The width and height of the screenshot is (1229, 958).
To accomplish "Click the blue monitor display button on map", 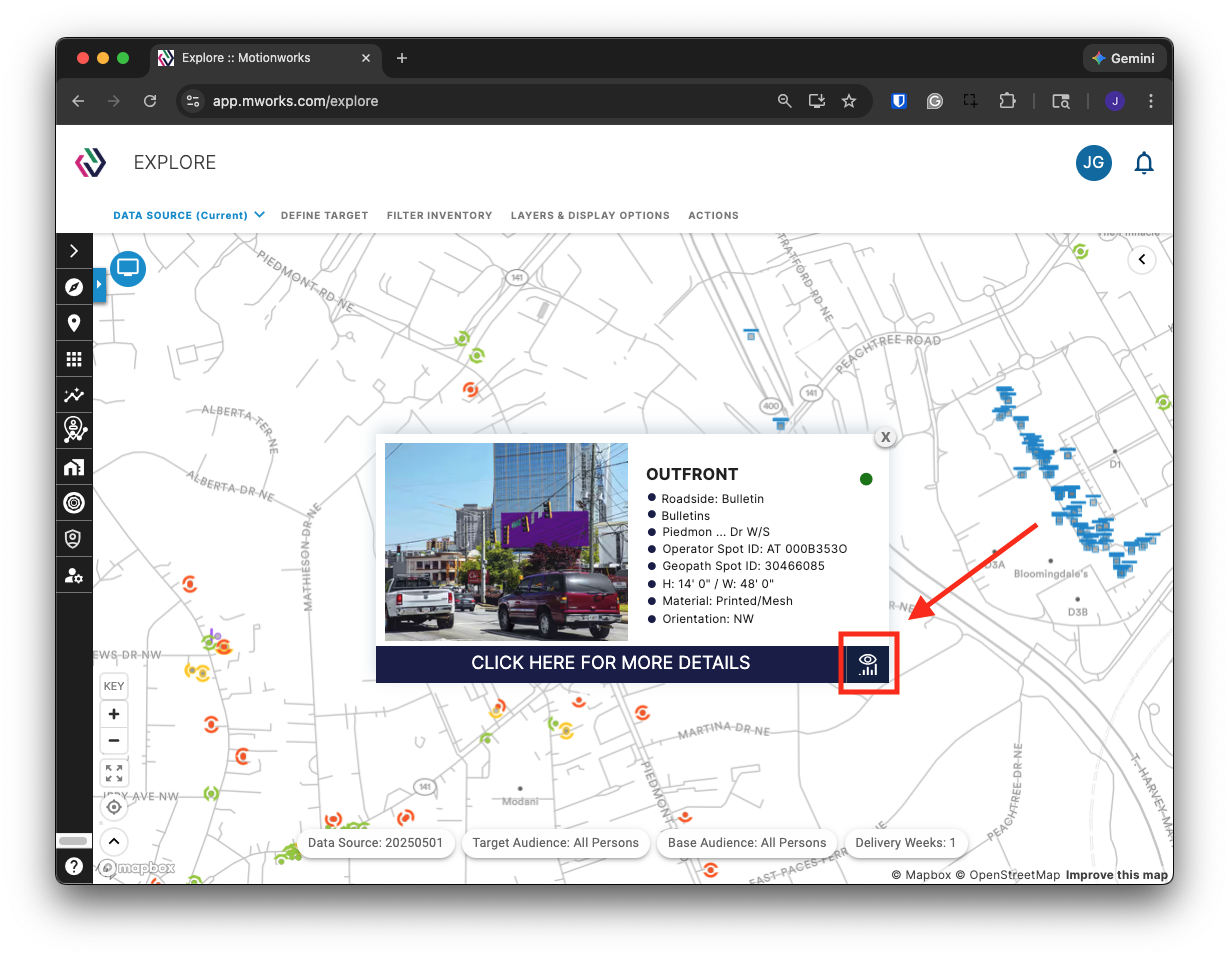I will tap(128, 268).
